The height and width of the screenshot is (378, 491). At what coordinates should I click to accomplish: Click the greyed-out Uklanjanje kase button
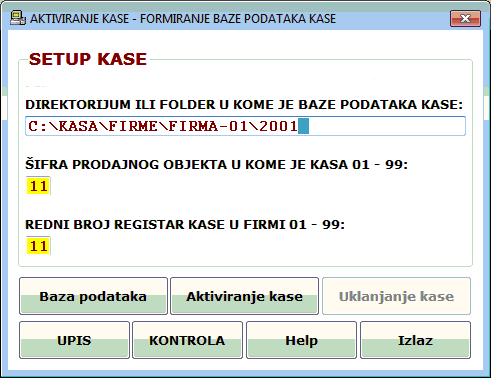tap(396, 296)
